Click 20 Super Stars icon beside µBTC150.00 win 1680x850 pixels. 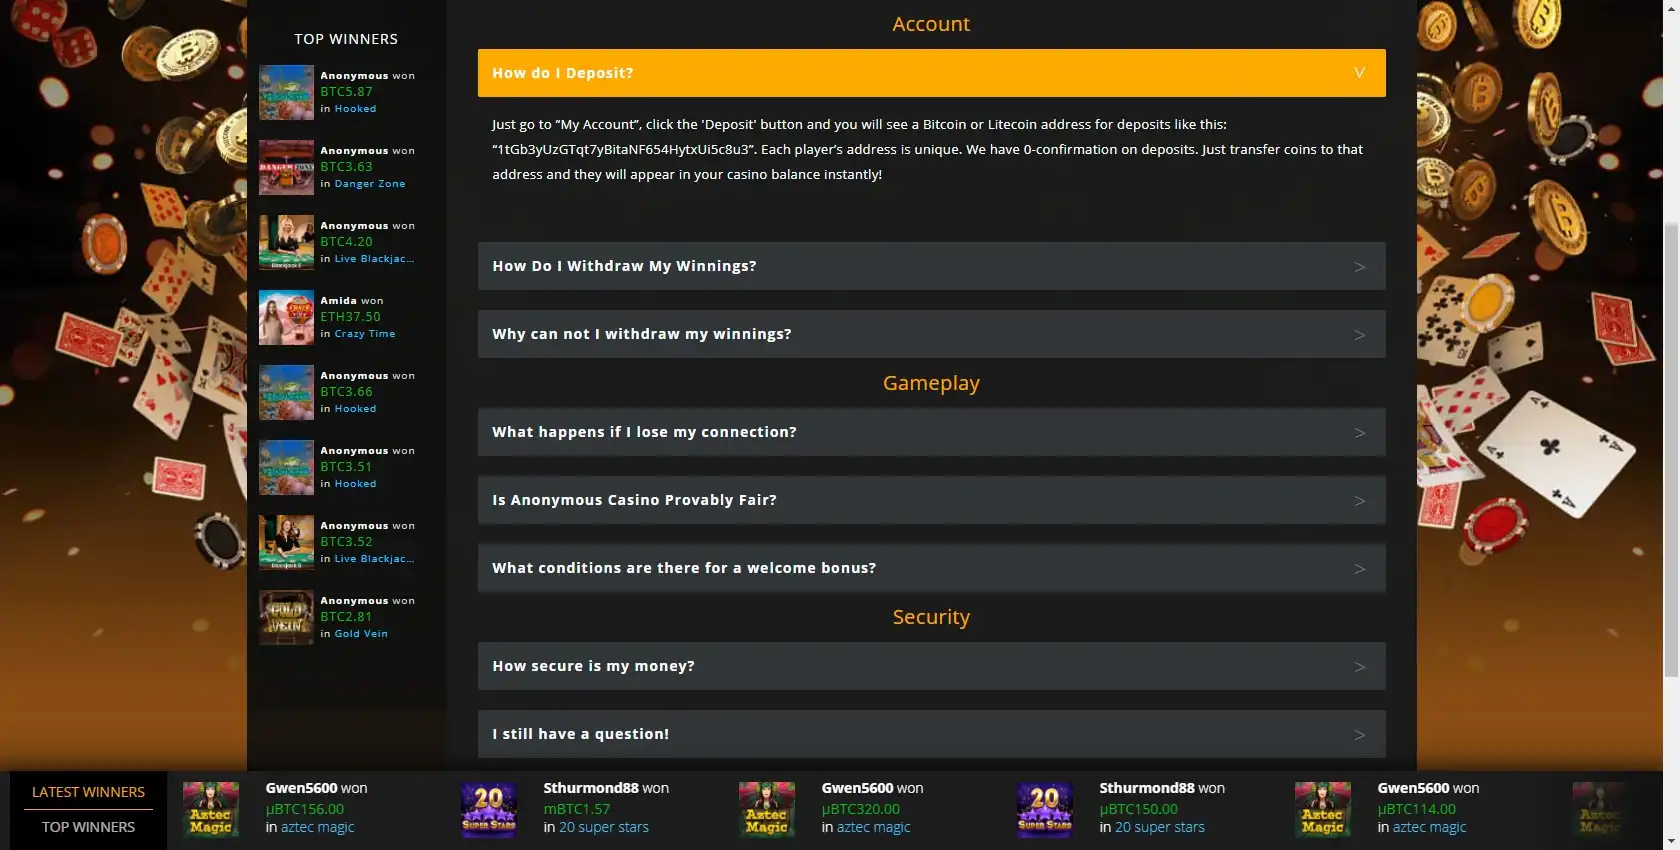pyautogui.click(x=1045, y=809)
